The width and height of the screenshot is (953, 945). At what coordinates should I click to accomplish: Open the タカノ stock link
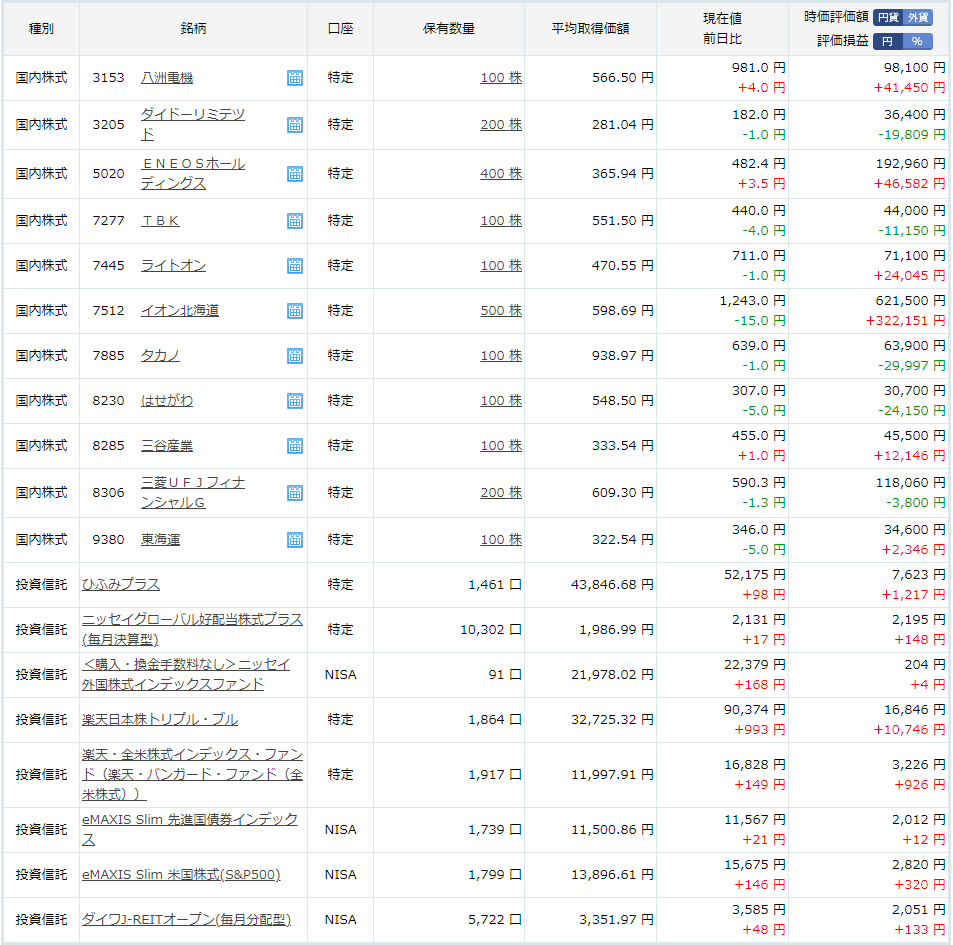click(x=160, y=356)
